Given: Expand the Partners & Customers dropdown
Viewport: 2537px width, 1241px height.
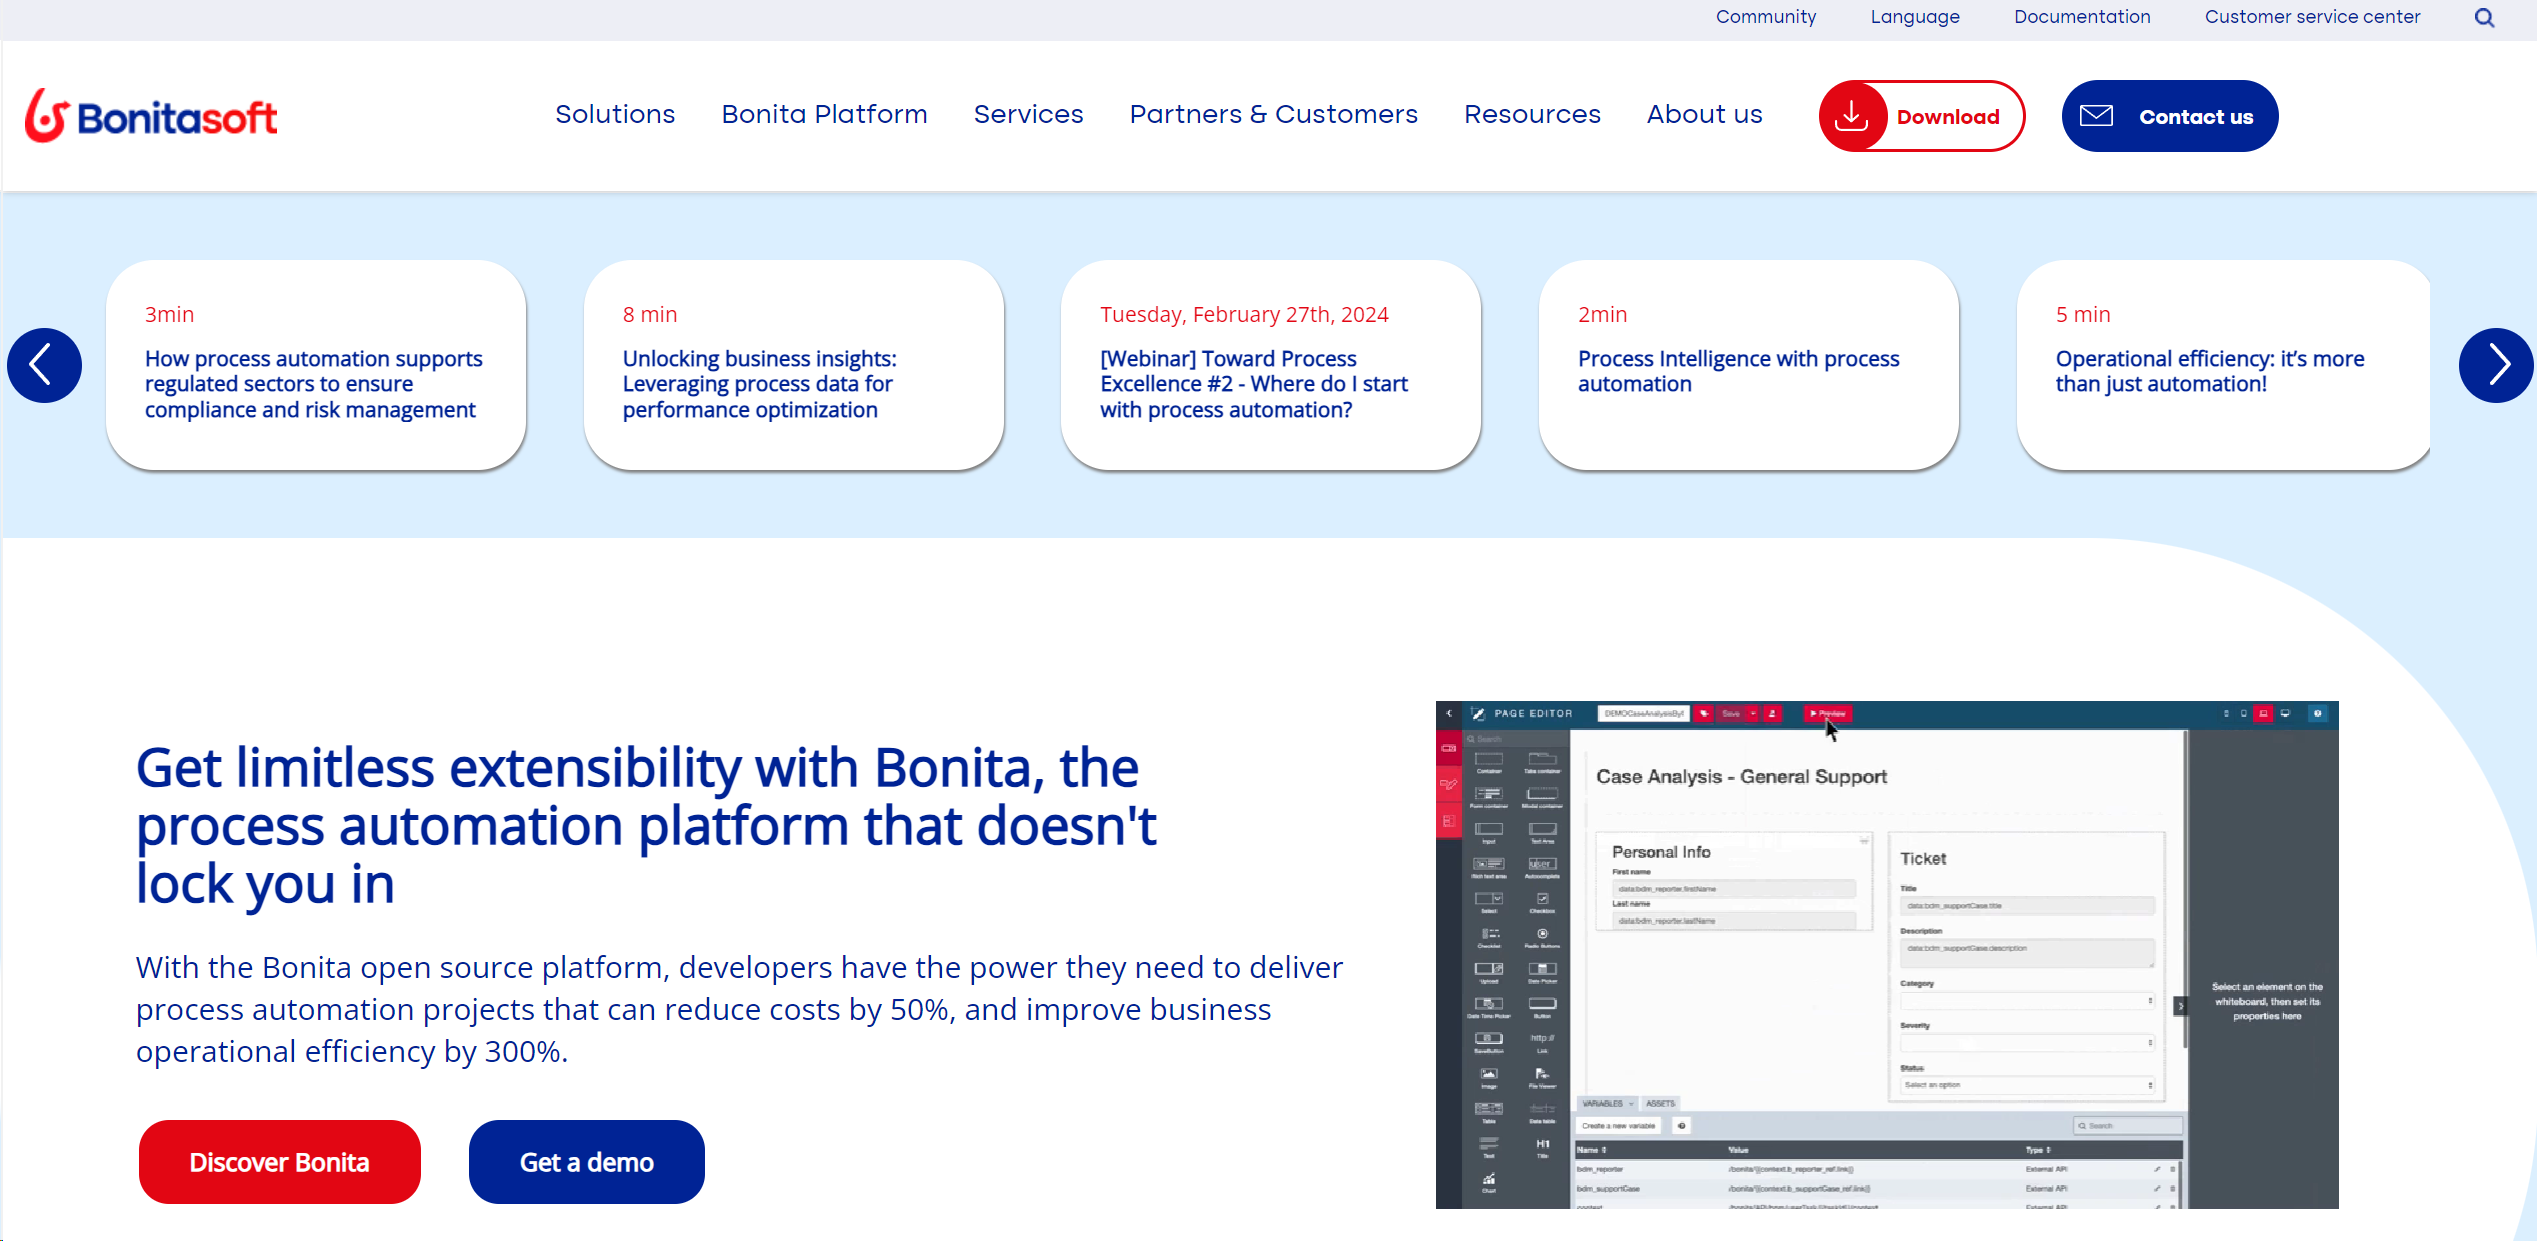Looking at the screenshot, I should click(1272, 113).
